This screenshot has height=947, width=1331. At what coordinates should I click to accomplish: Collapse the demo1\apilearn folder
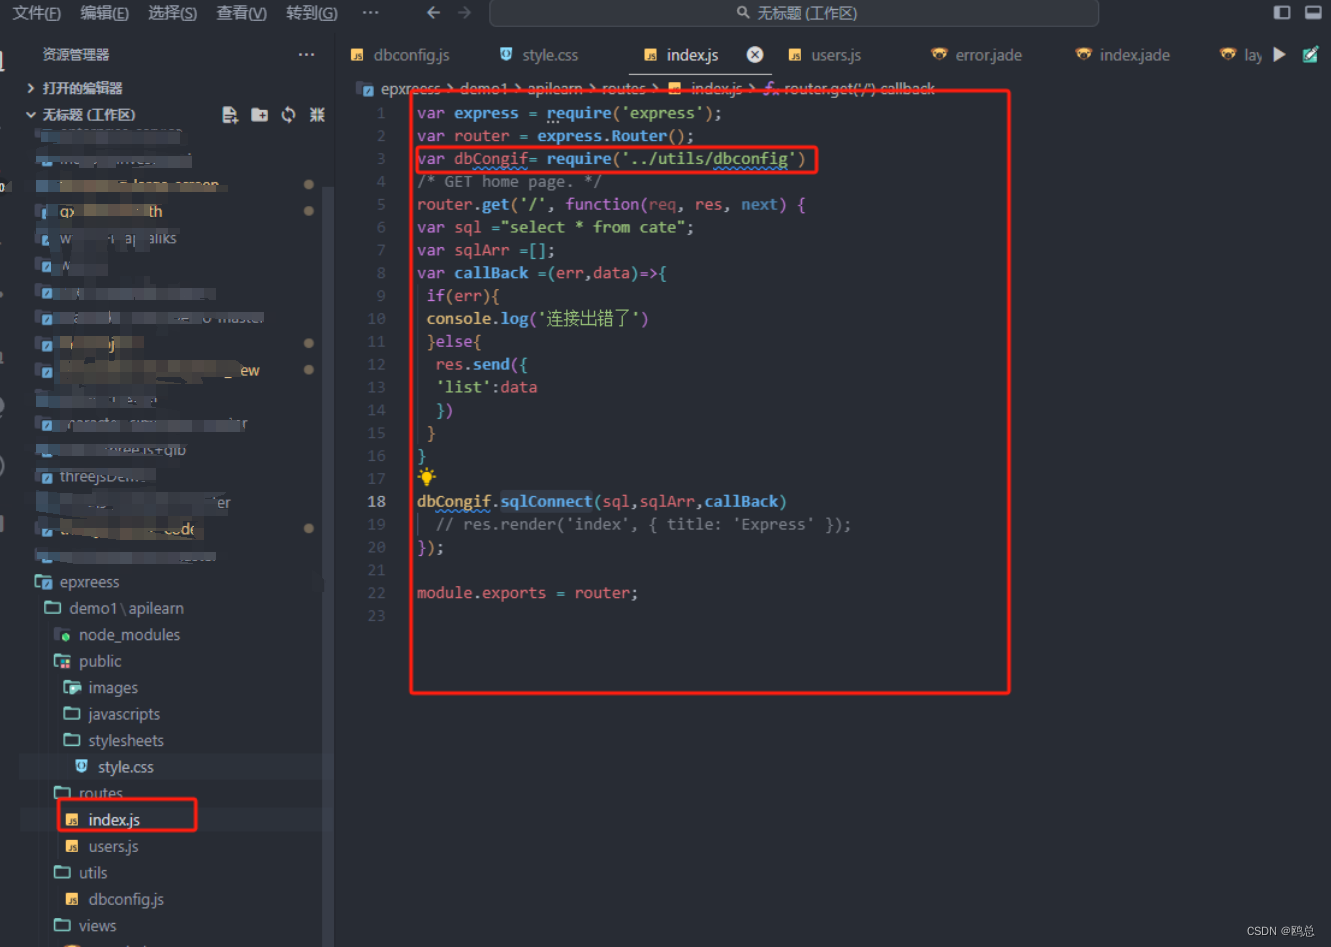point(126,608)
